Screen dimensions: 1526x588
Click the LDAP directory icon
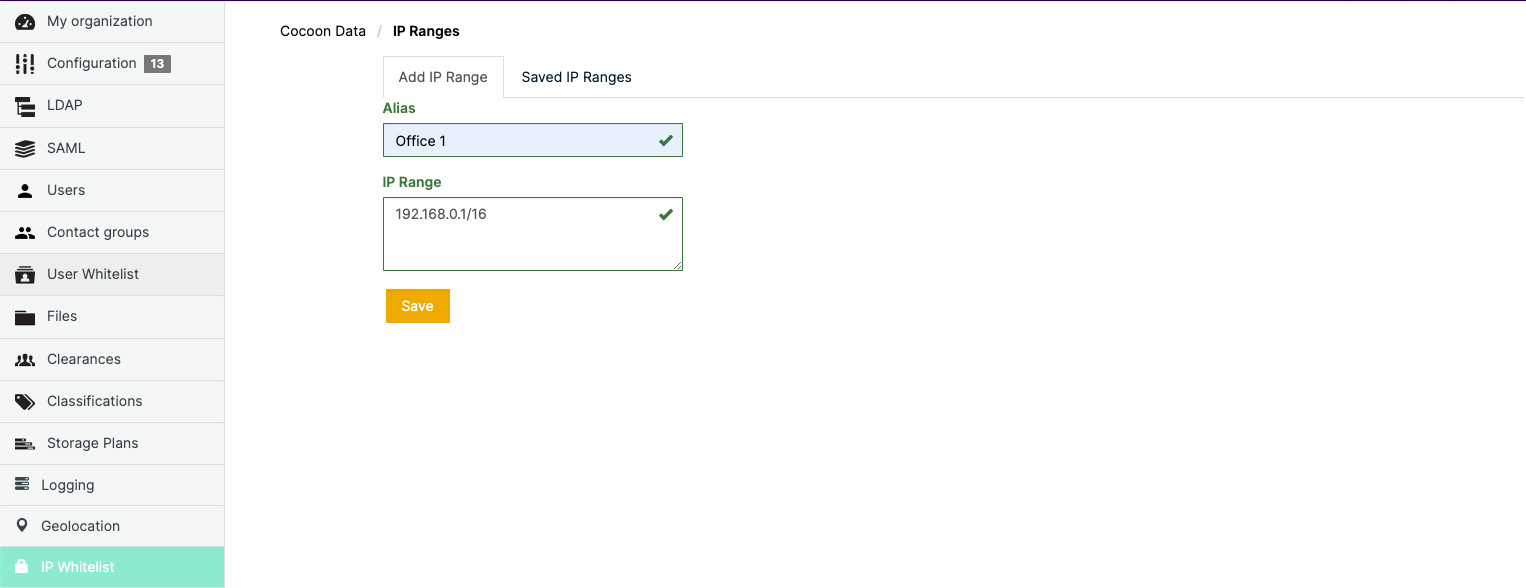25,106
